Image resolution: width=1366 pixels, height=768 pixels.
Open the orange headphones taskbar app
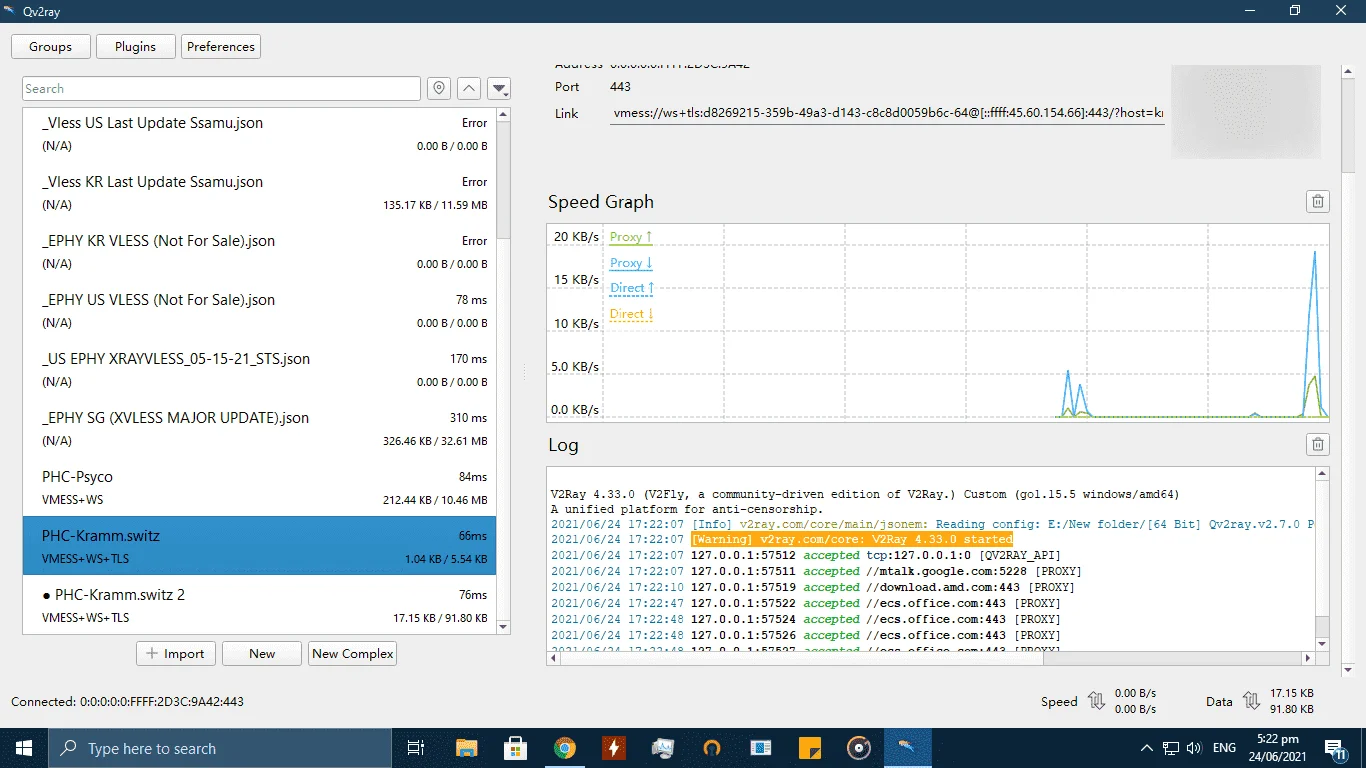(x=711, y=748)
